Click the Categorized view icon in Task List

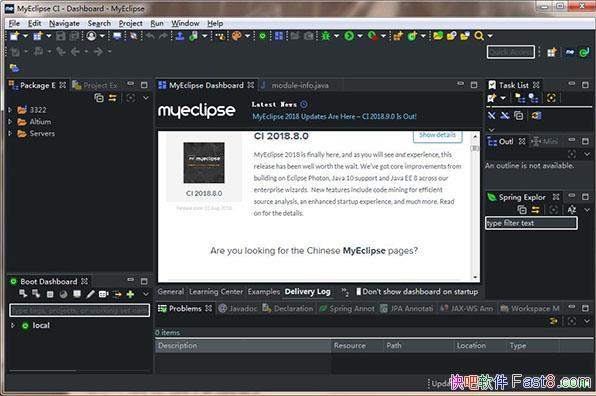pyautogui.click(x=520, y=98)
